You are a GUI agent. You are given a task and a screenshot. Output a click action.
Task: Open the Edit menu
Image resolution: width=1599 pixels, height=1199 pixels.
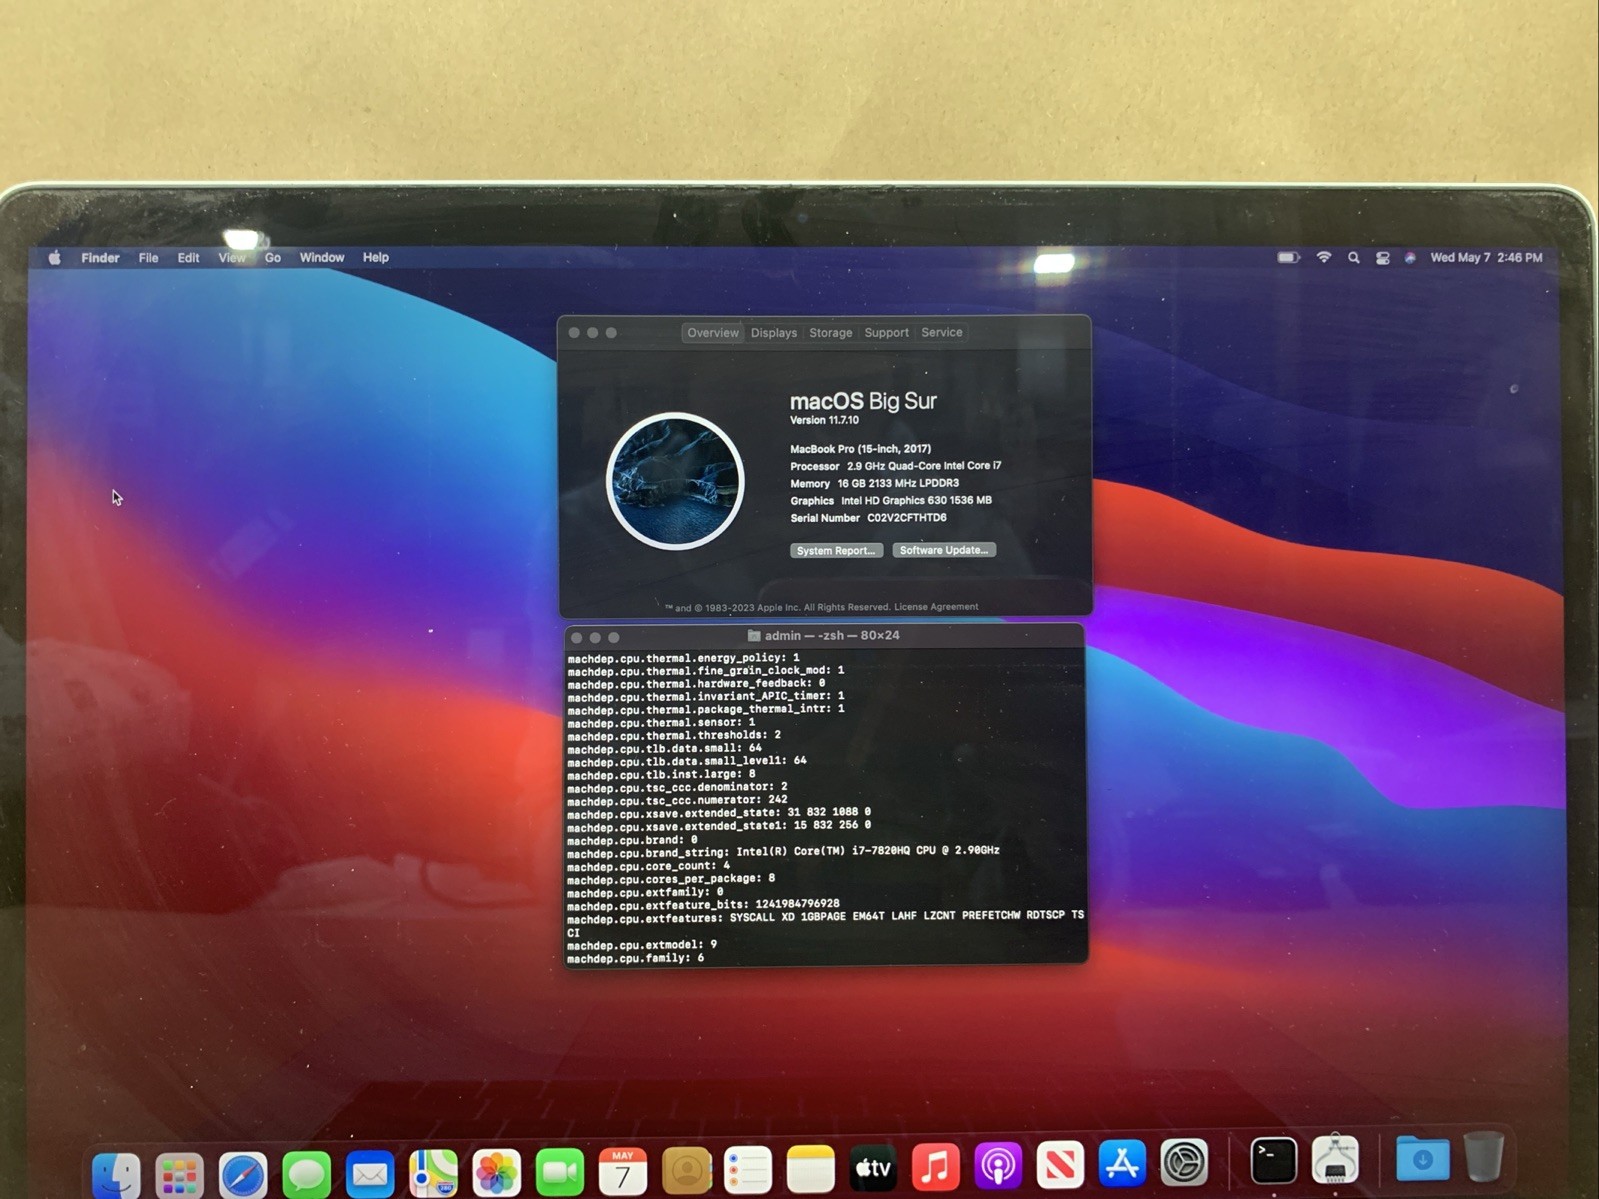tap(188, 258)
